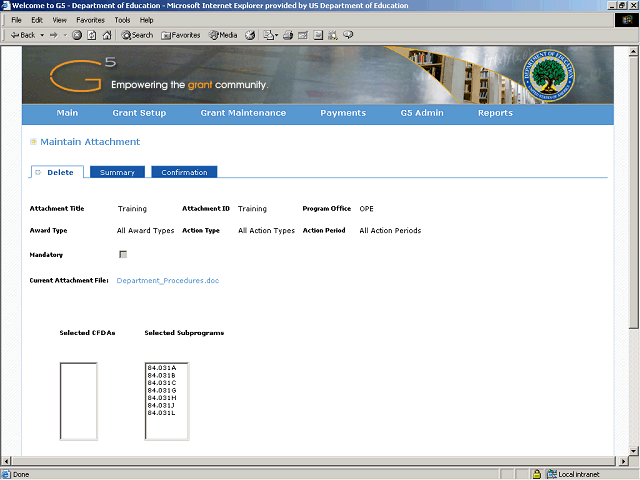Click the padlock security icon in status bar
The height and width of the screenshot is (480, 640).
pos(537,474)
